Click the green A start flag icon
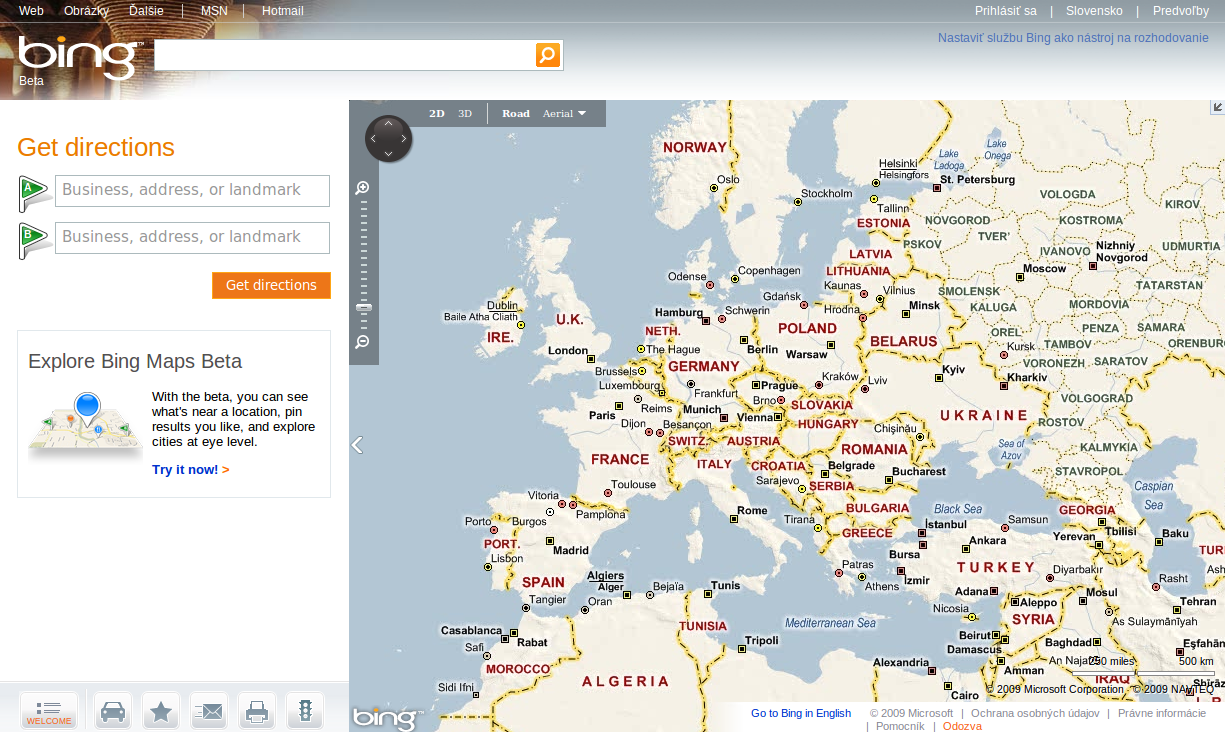The width and height of the screenshot is (1226, 732). (34, 192)
